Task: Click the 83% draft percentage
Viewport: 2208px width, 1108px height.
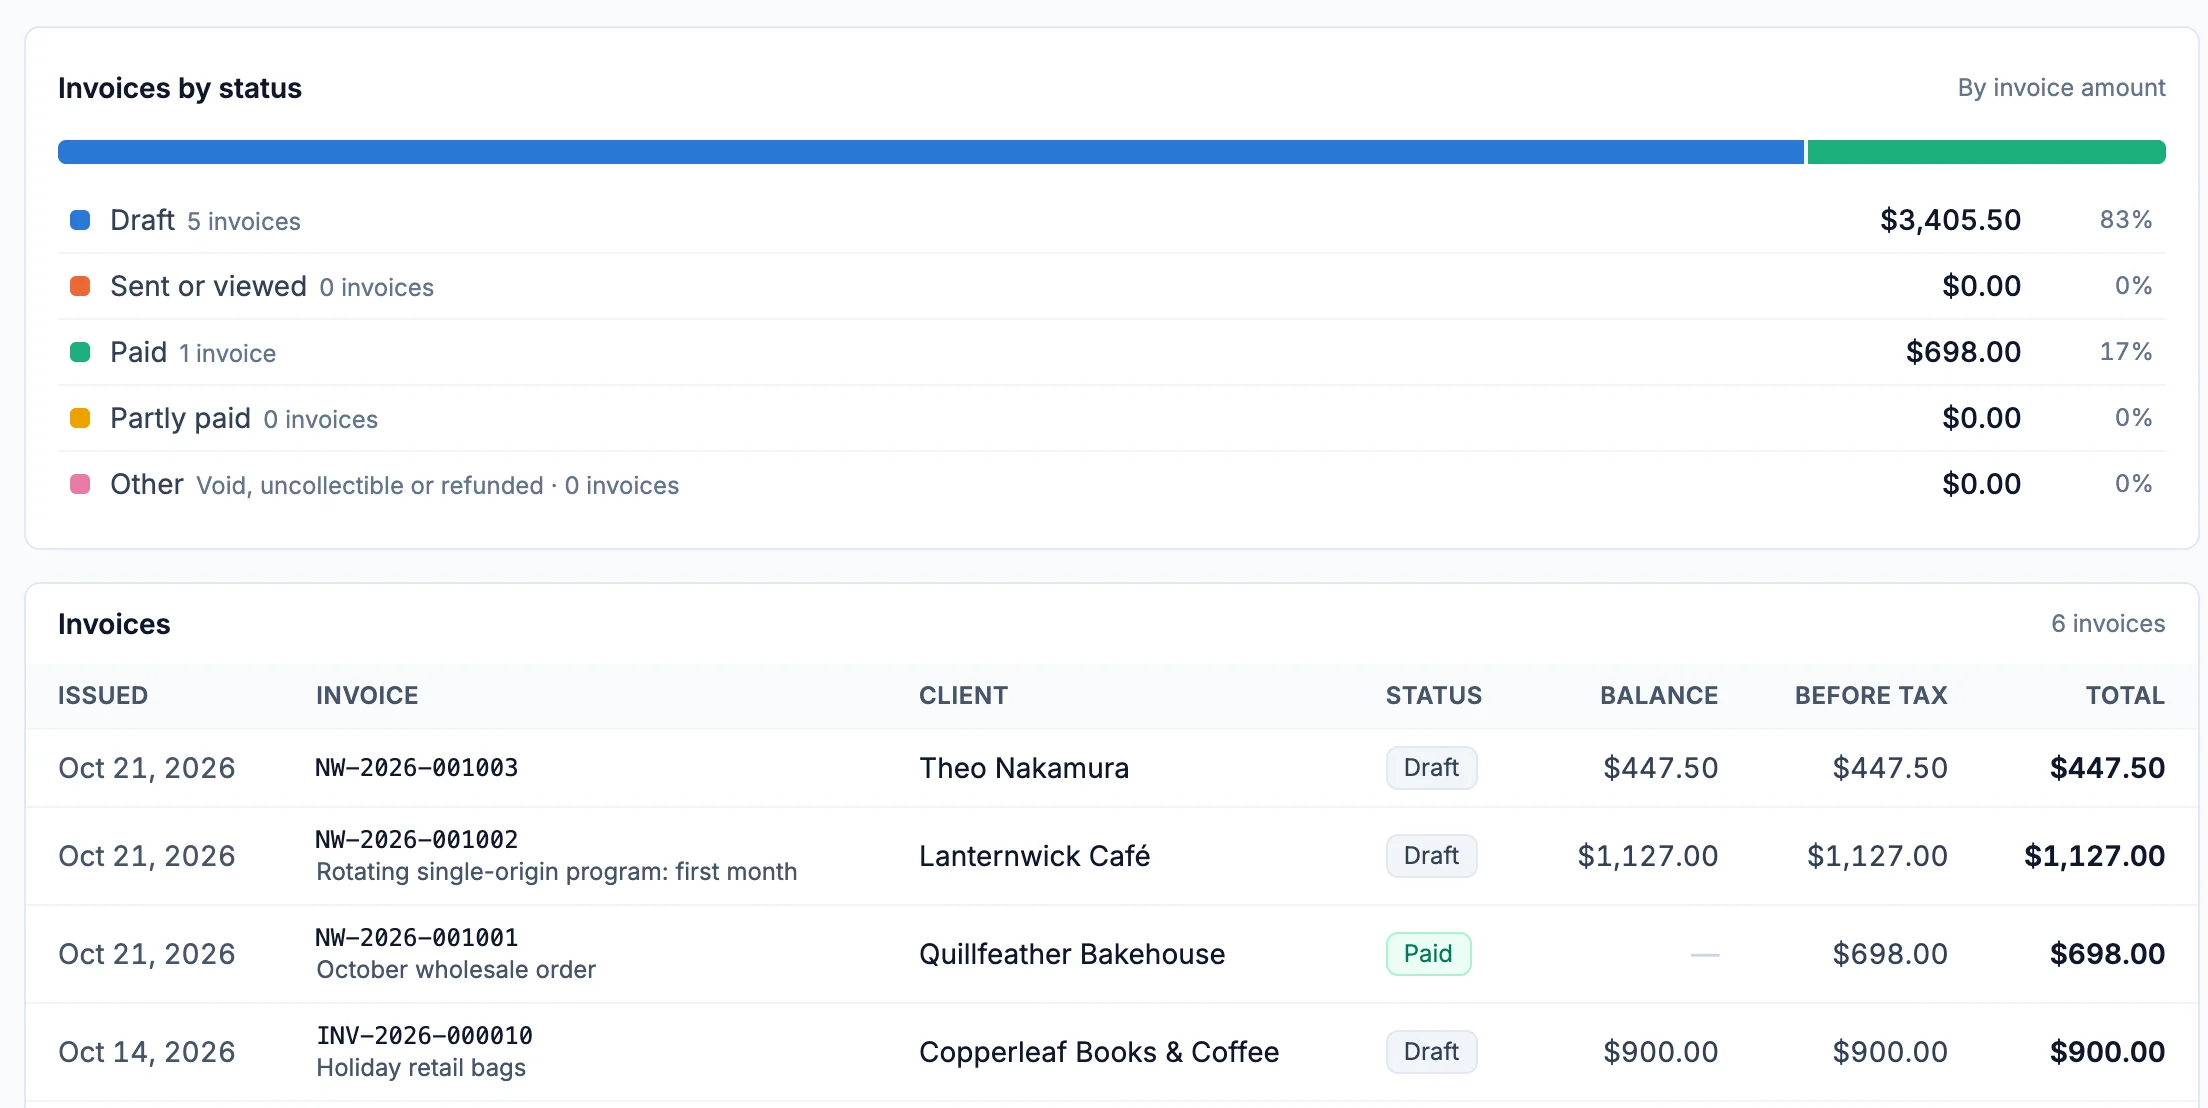Action: (x=2126, y=220)
